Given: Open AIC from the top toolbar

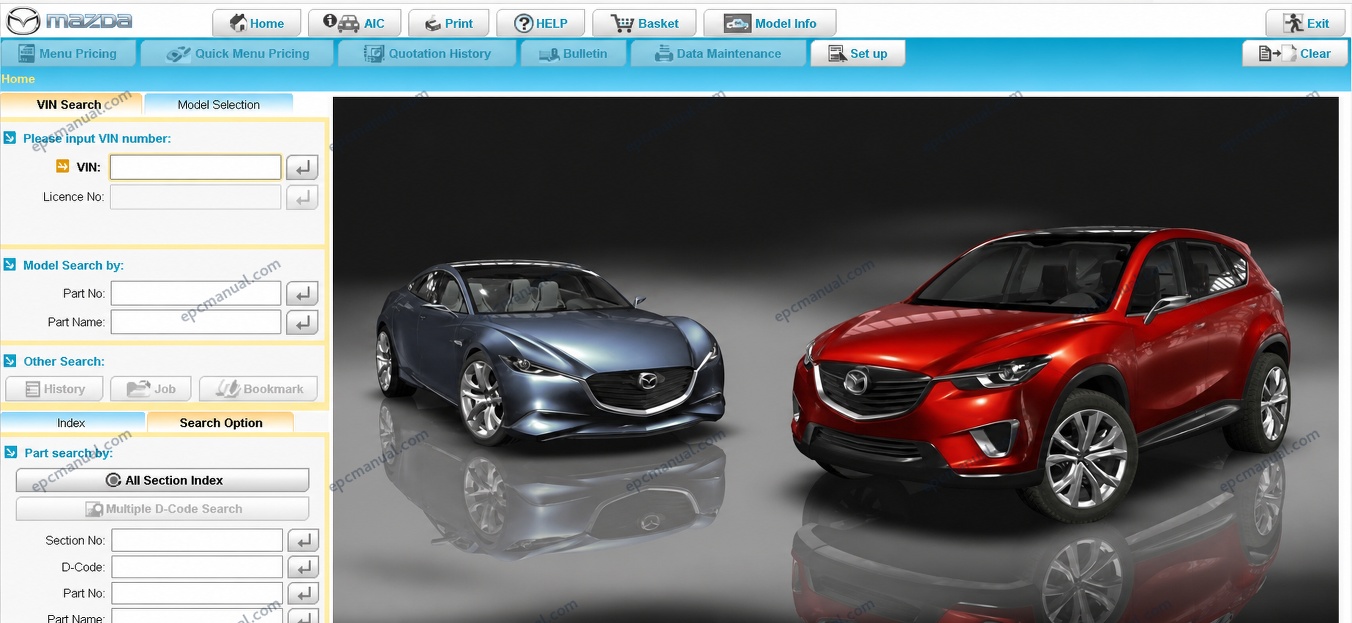Looking at the screenshot, I should 354,23.
